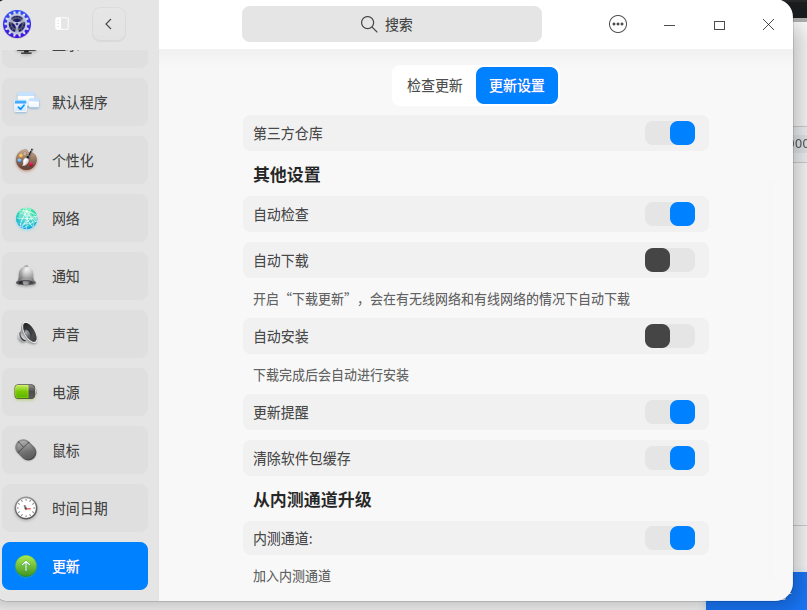Open the 默认程序 sidebar icon
This screenshot has width=807, height=610.
click(x=26, y=102)
